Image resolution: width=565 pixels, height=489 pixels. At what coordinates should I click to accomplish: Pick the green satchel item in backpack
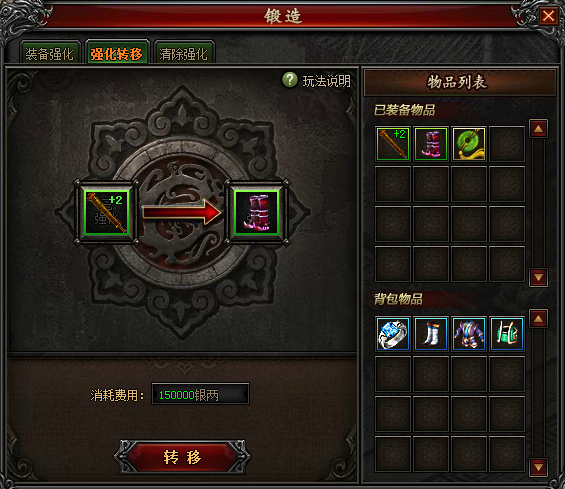tap(507, 334)
